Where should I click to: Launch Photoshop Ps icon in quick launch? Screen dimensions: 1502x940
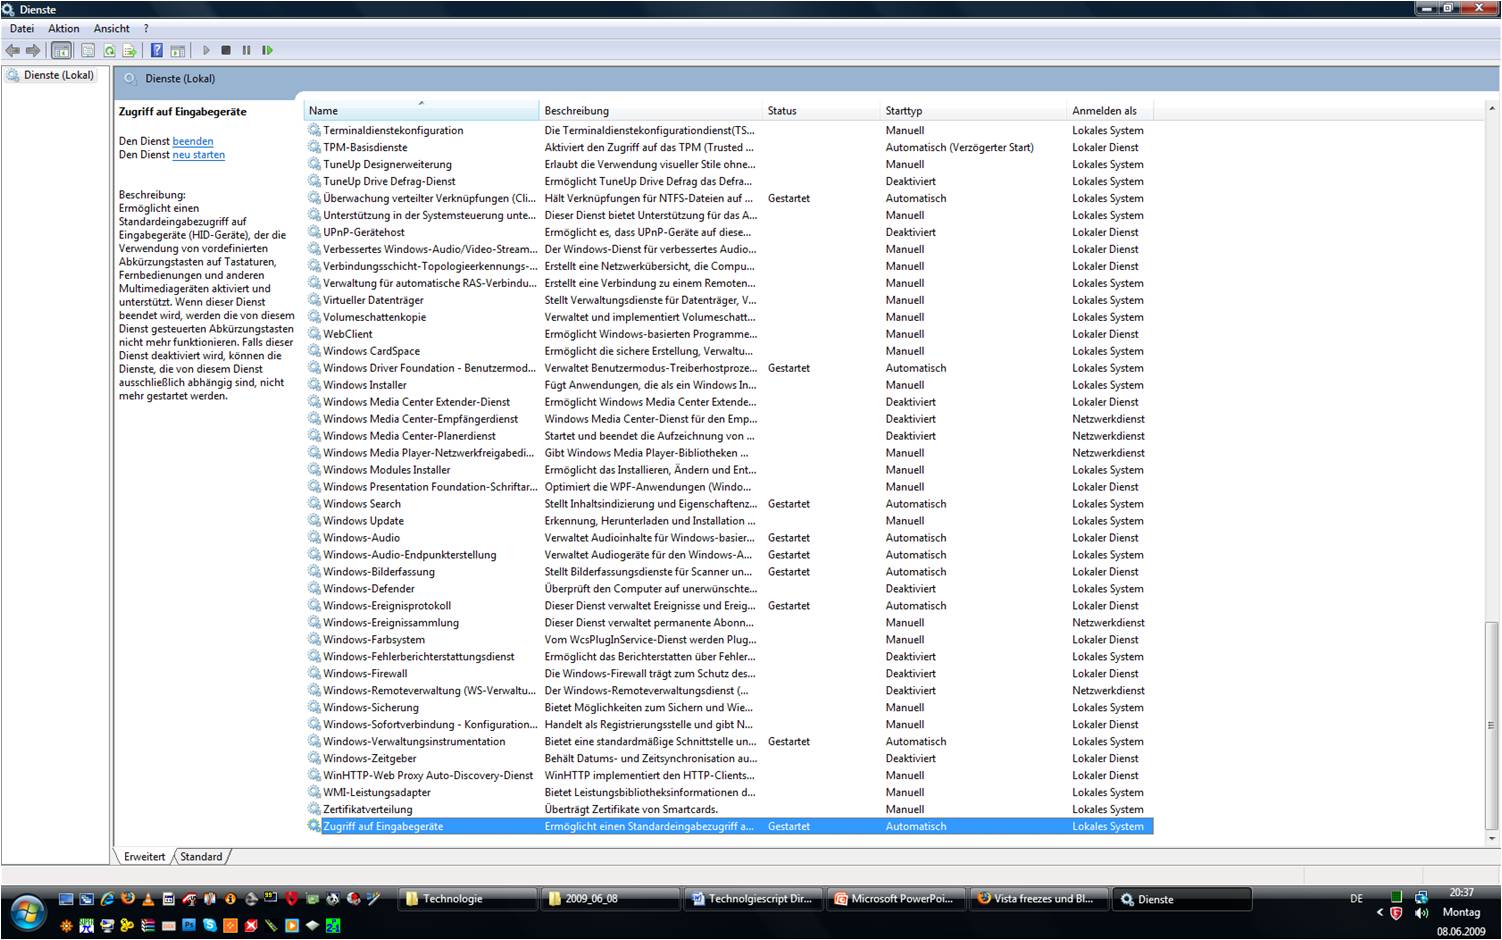189,925
